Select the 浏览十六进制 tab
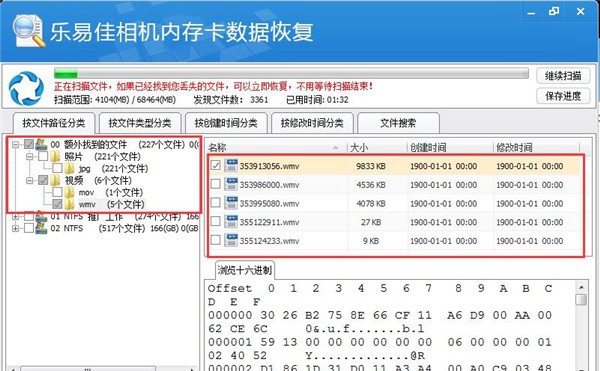 245,270
